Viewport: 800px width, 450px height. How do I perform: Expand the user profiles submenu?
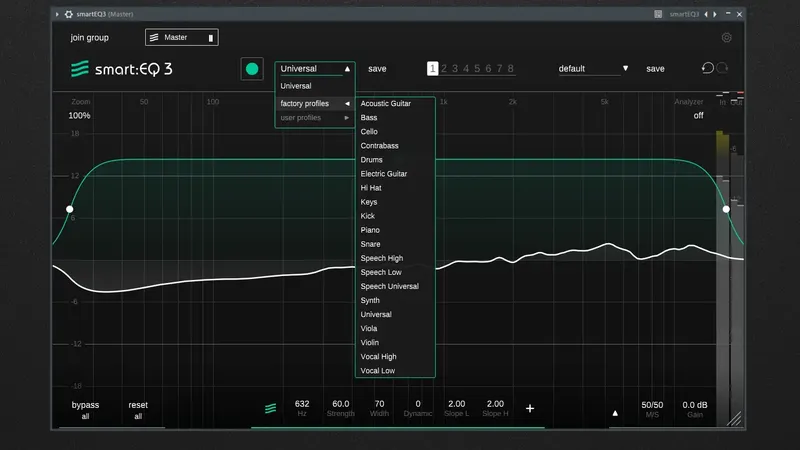(315, 118)
